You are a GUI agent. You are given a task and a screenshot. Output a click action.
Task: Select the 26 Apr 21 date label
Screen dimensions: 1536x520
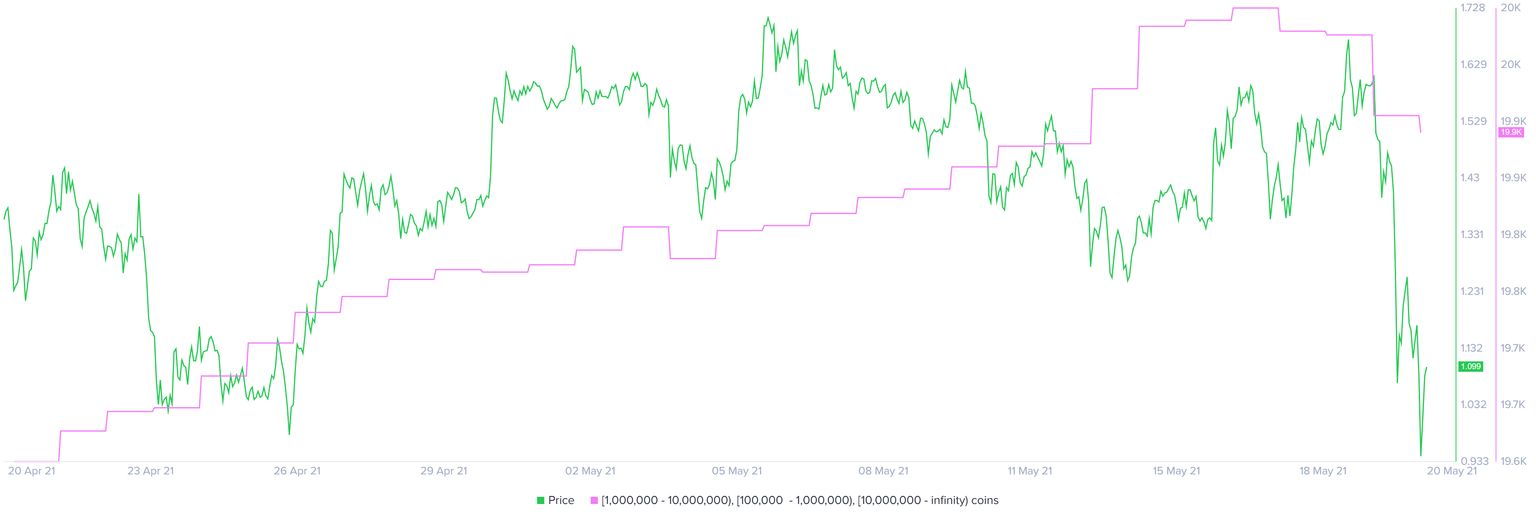click(x=296, y=470)
